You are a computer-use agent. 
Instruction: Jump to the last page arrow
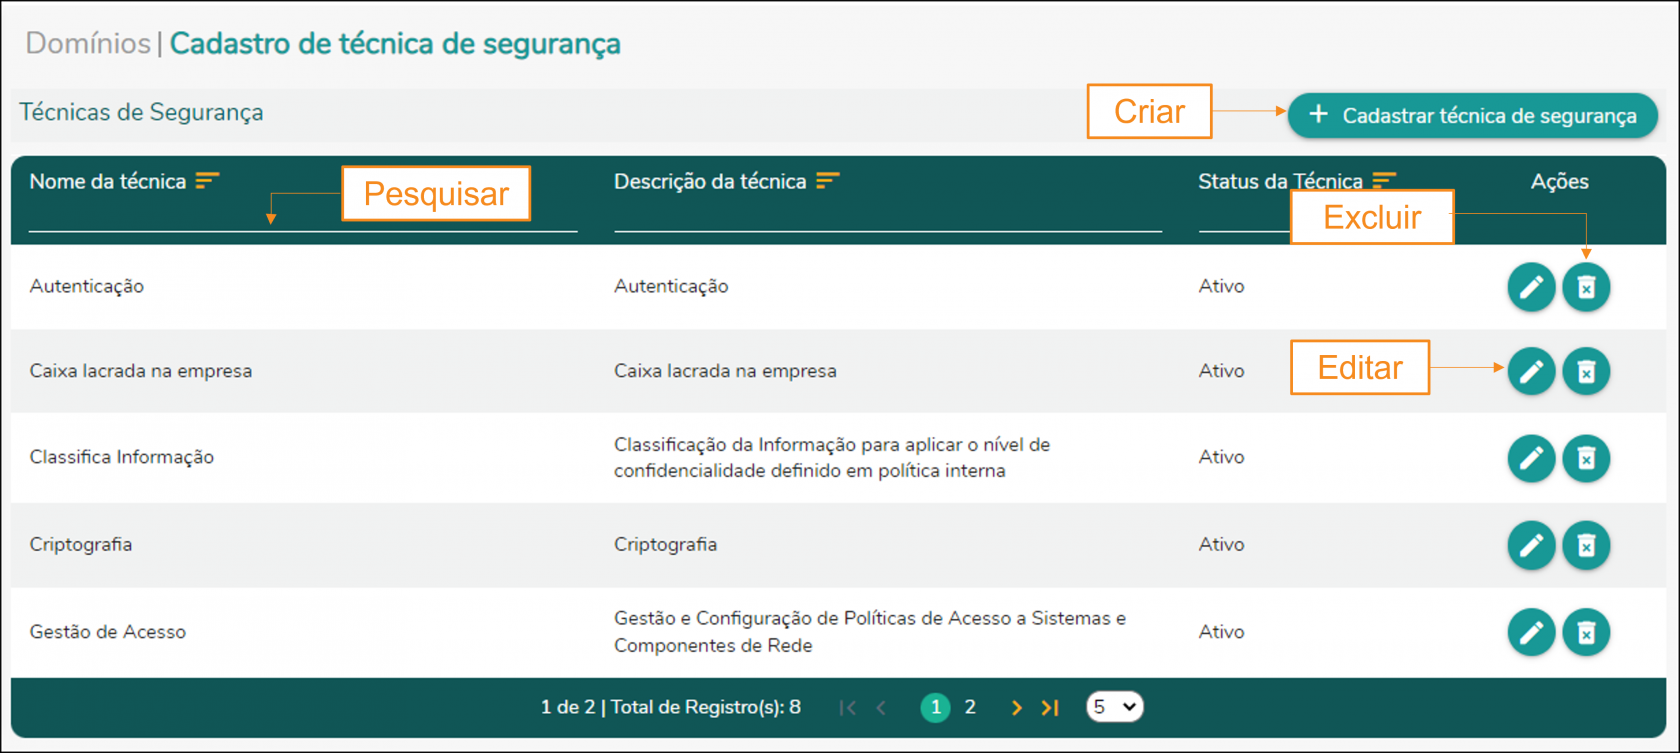1050,708
